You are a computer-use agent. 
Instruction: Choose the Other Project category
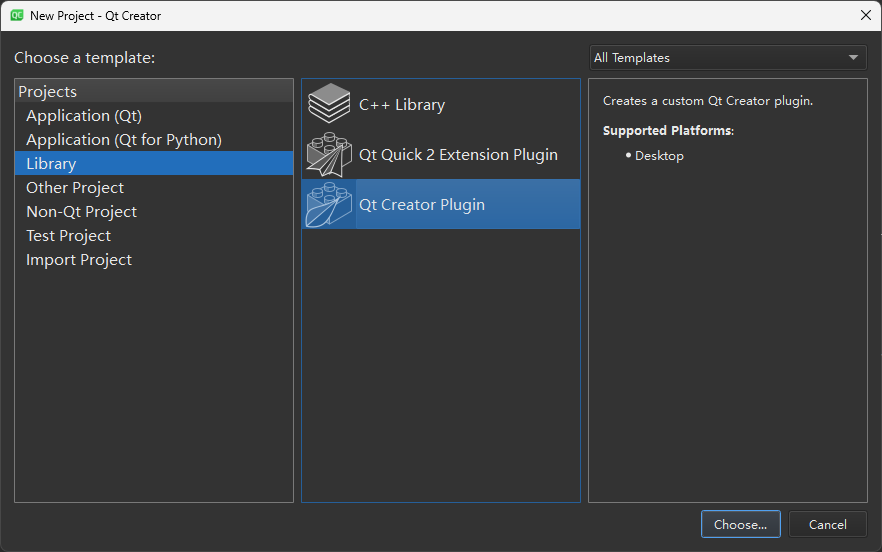coord(154,188)
